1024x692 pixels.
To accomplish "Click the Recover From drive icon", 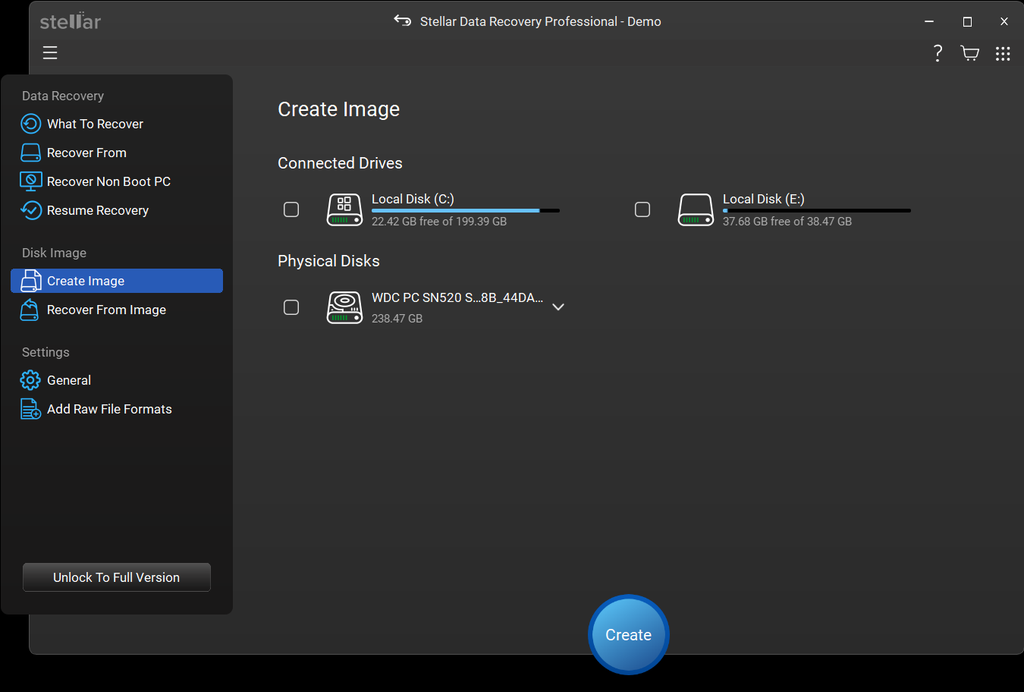I will click(31, 153).
